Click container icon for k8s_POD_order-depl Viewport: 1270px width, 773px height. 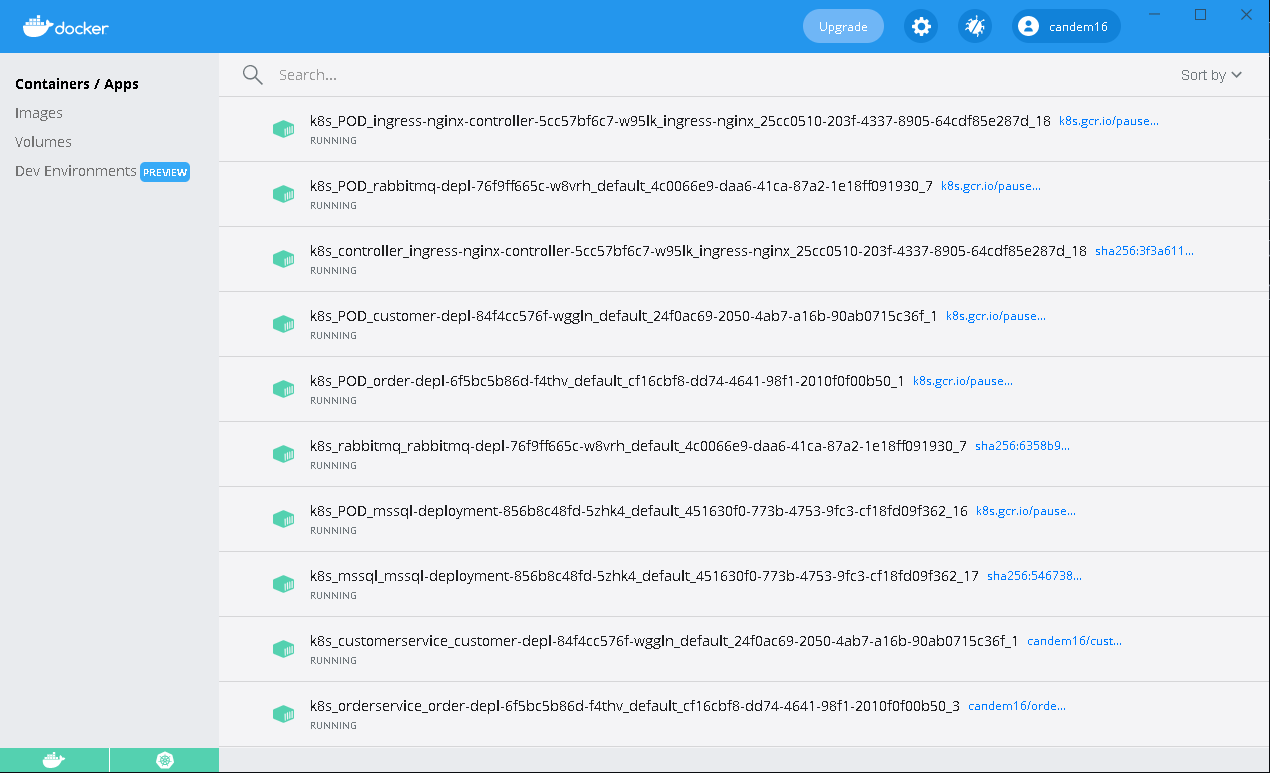point(284,389)
